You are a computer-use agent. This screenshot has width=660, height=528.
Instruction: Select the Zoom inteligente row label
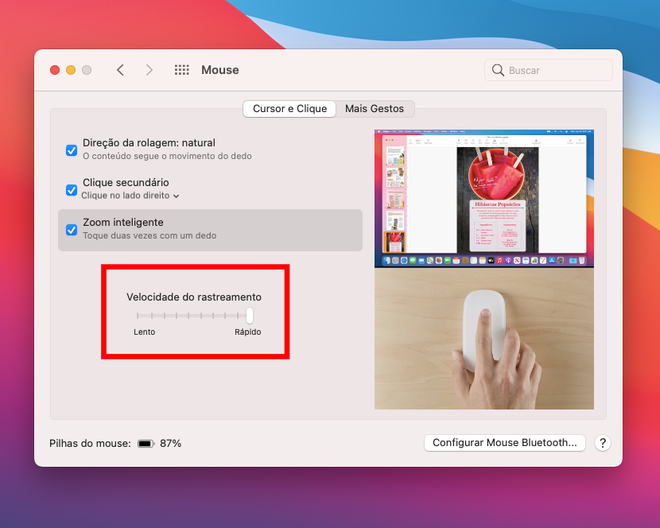[123, 222]
